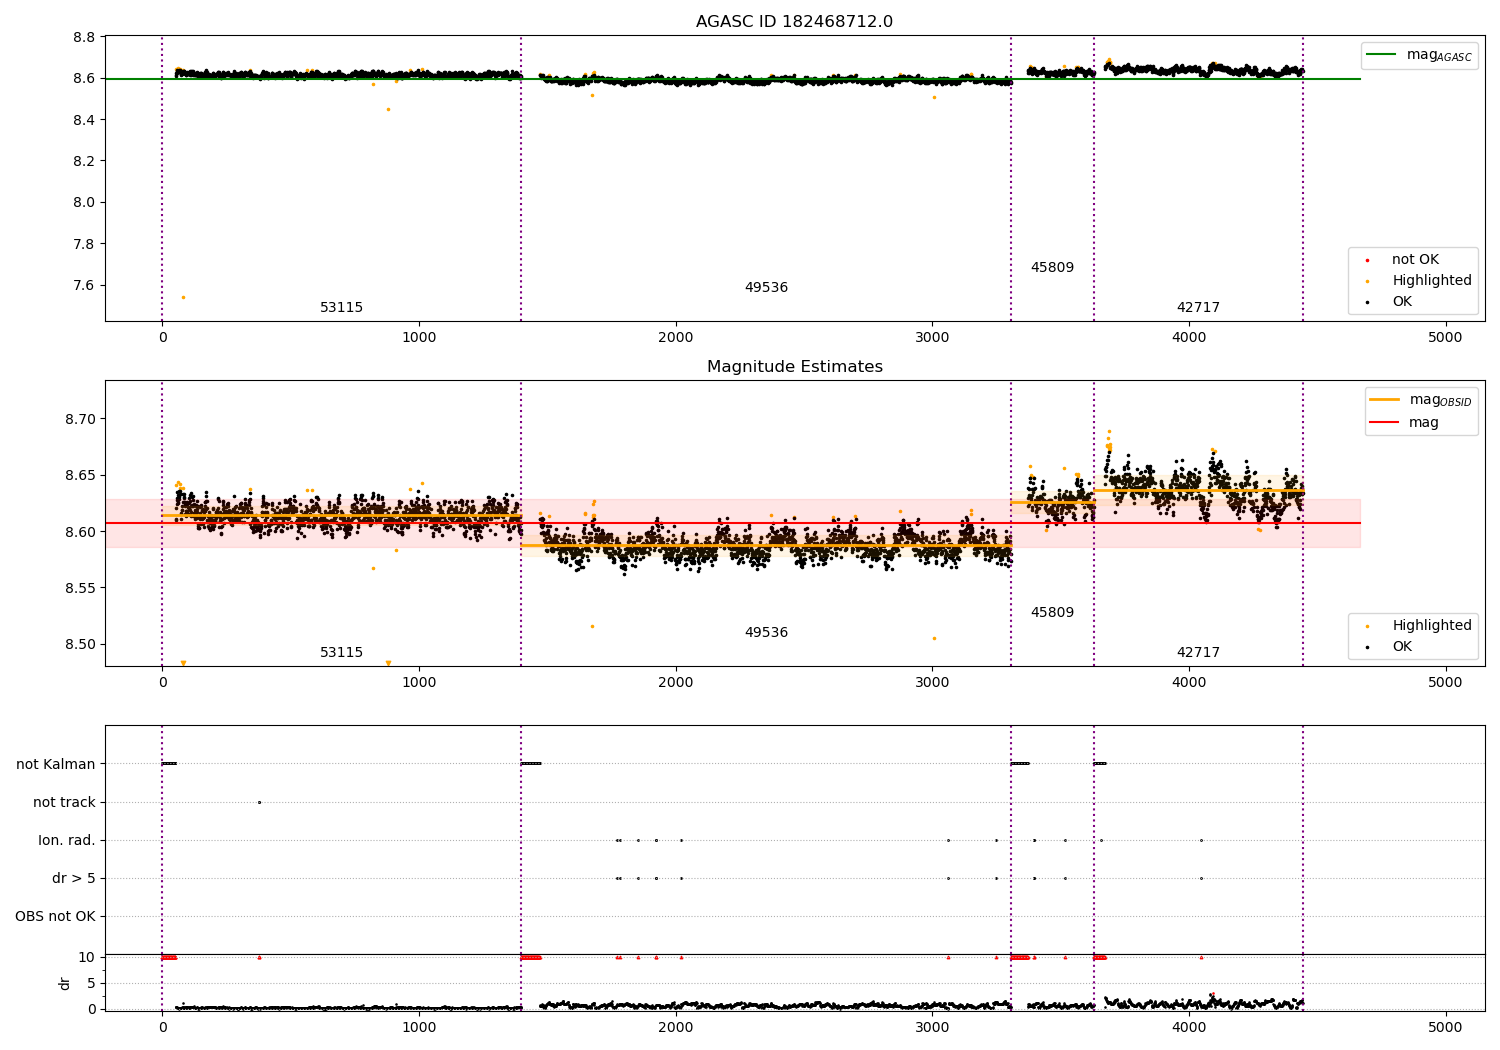Click x-axis tick 3000 under the bottom plot
Screen dimensions: 1500x1050
pyautogui.click(x=932, y=1028)
